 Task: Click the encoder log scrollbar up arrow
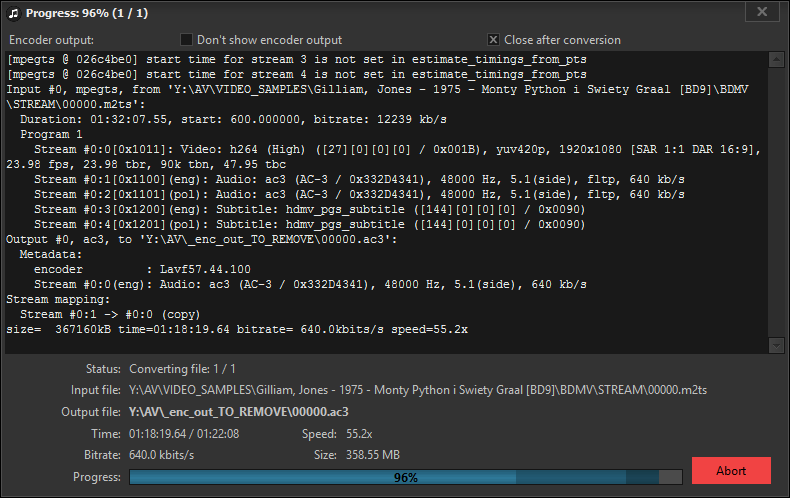776,59
